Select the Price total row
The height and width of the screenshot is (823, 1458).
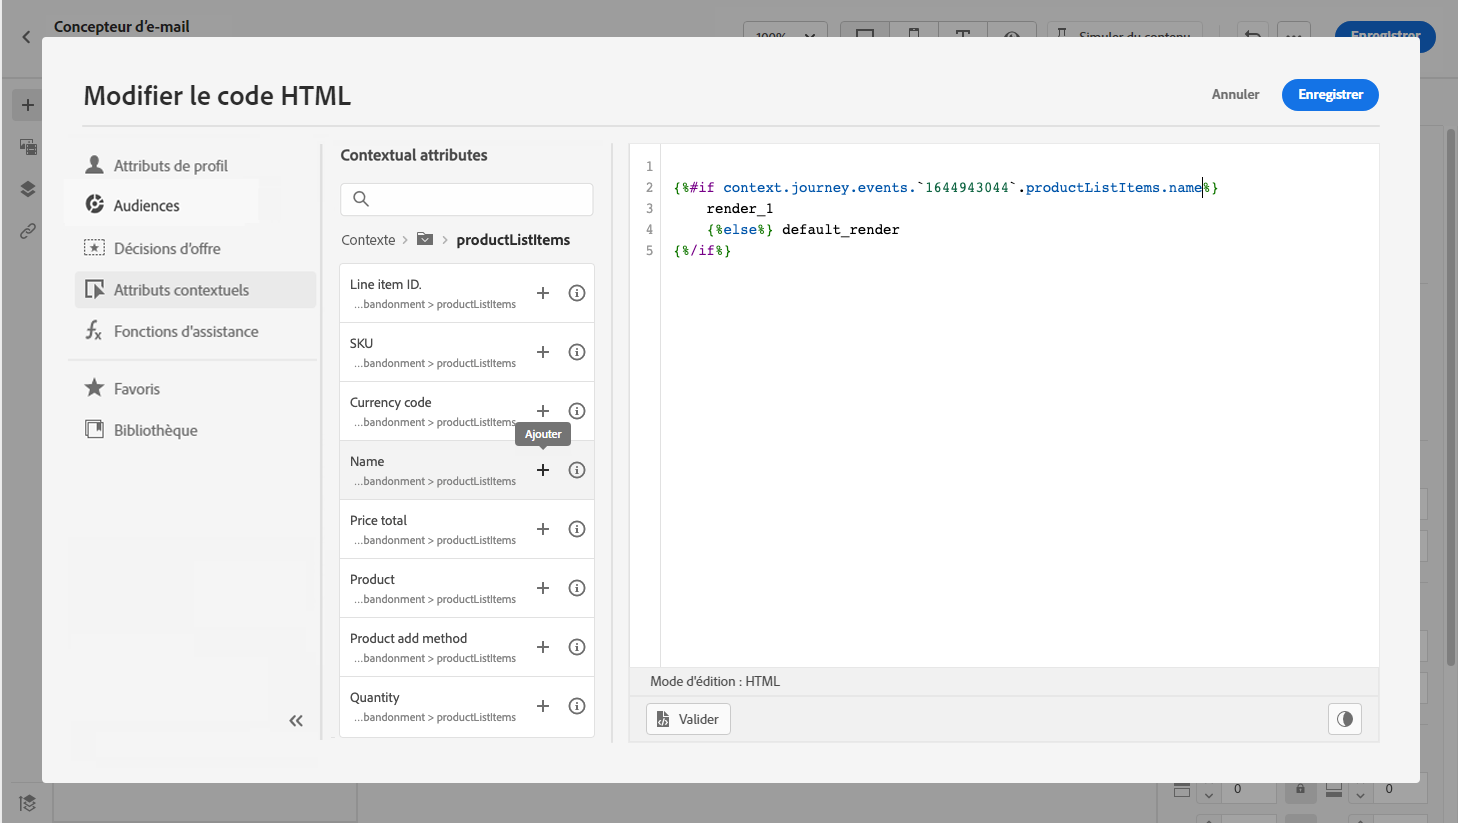(467, 529)
